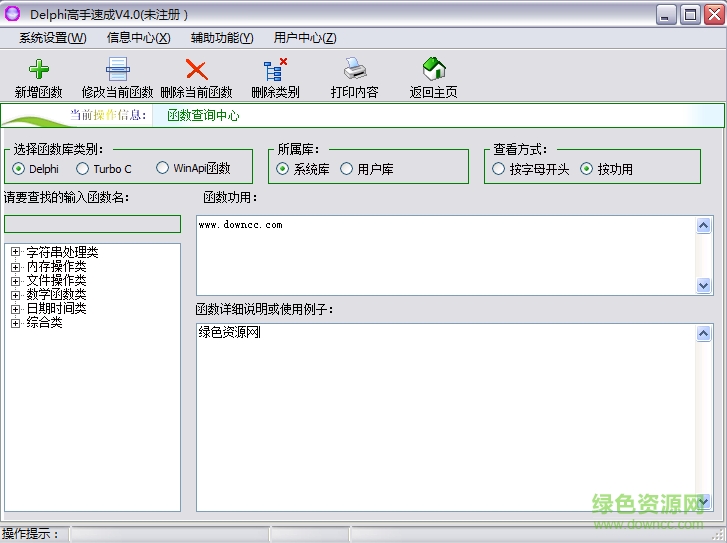727x543 pixels.
Task: Select the 字符串处理类 category label
Action: (63, 252)
